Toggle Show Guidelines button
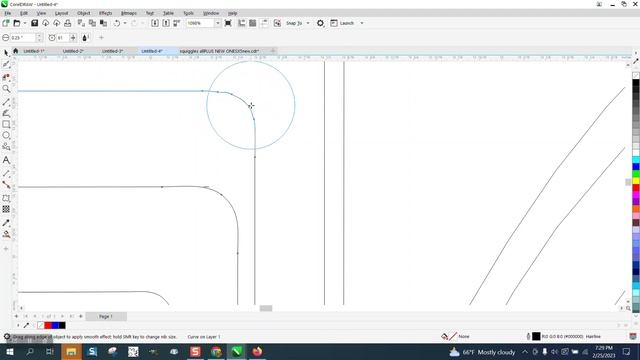Viewport: 640px width, 360px height. coord(264,23)
